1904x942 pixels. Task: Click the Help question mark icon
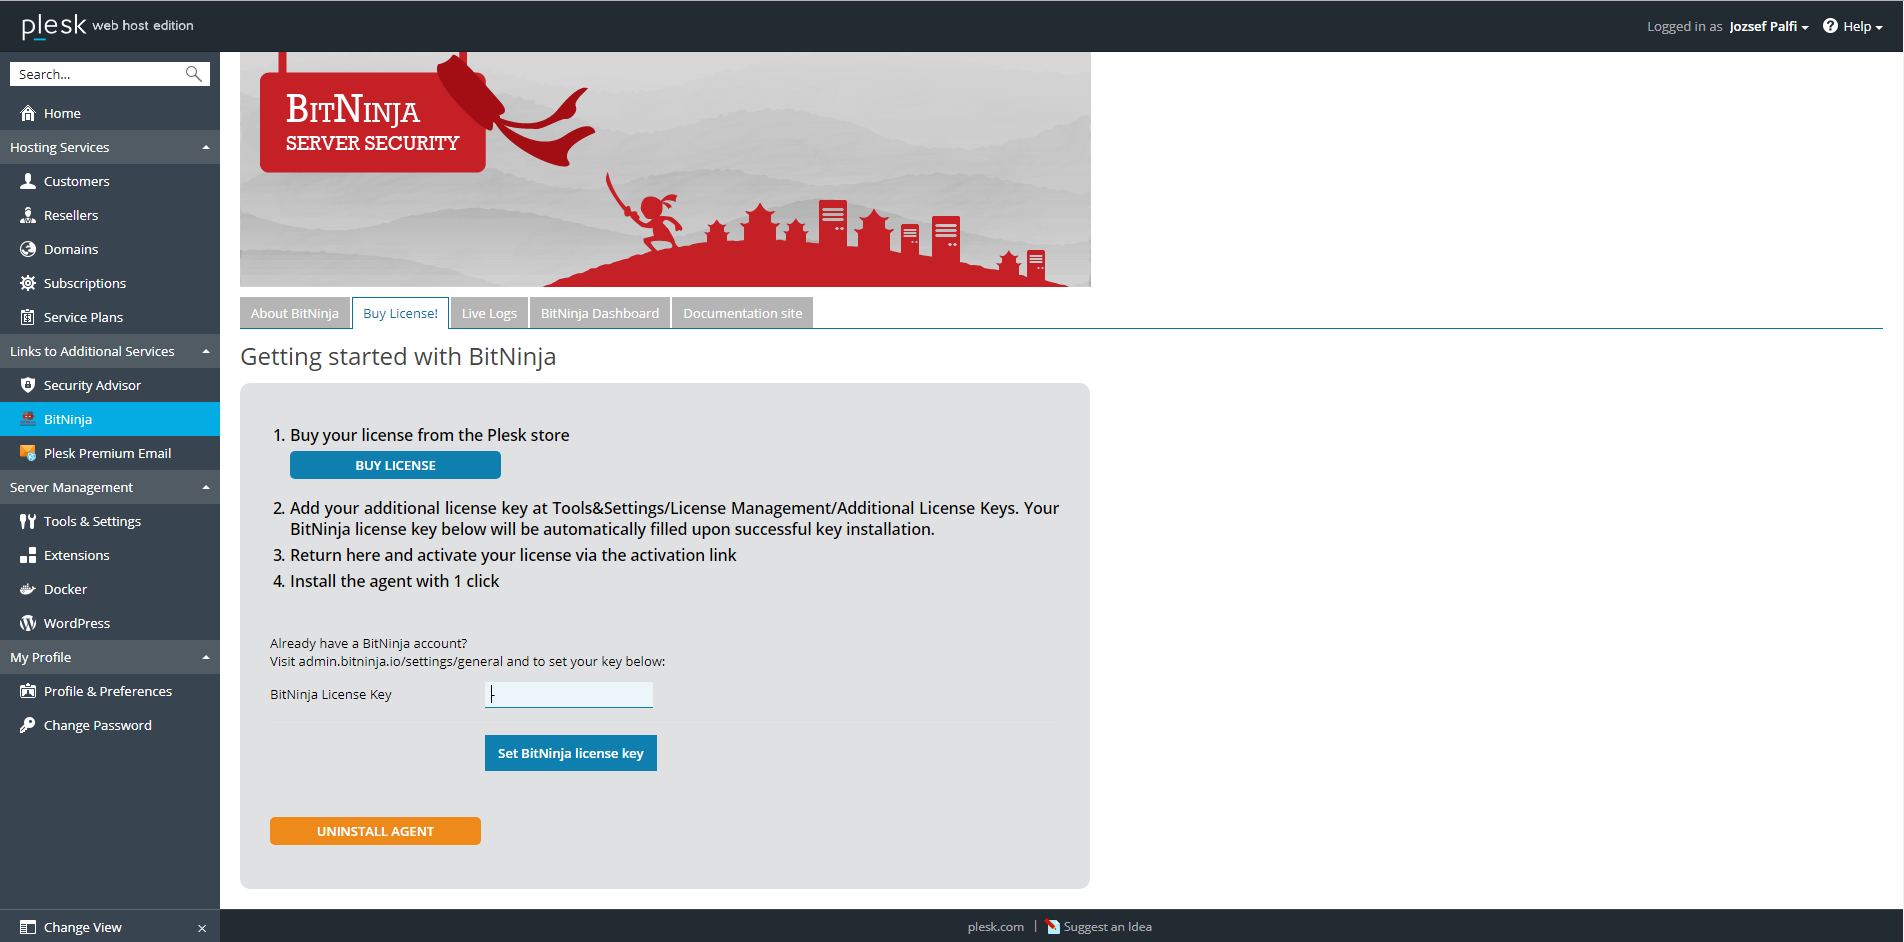coord(1830,26)
